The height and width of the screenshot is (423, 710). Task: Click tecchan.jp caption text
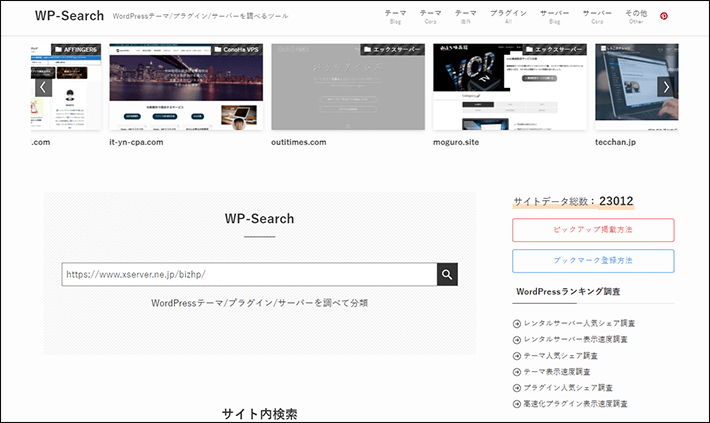coord(615,142)
